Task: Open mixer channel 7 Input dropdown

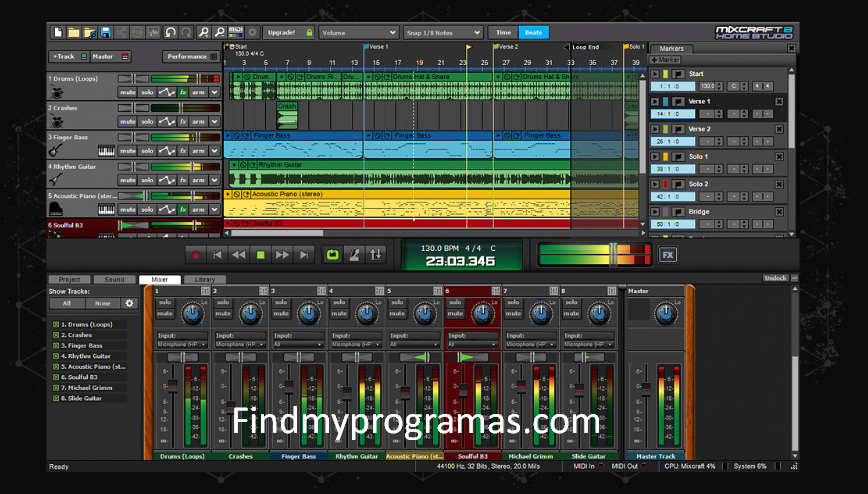Action: [530, 344]
